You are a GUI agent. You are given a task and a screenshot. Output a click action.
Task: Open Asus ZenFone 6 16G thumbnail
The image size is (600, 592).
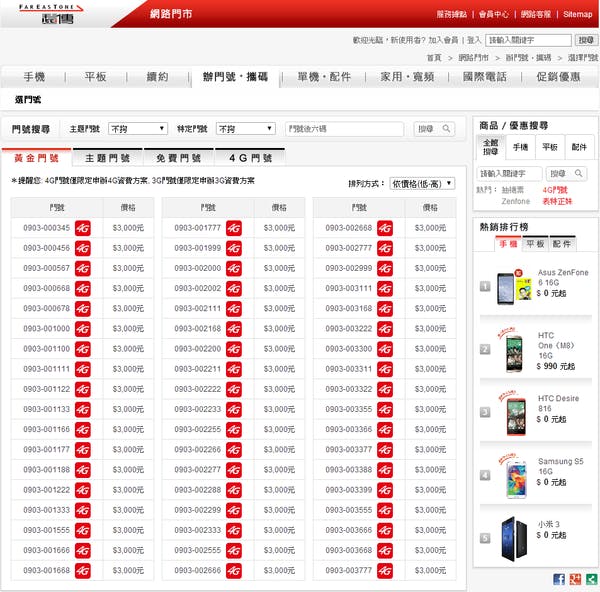pos(515,286)
